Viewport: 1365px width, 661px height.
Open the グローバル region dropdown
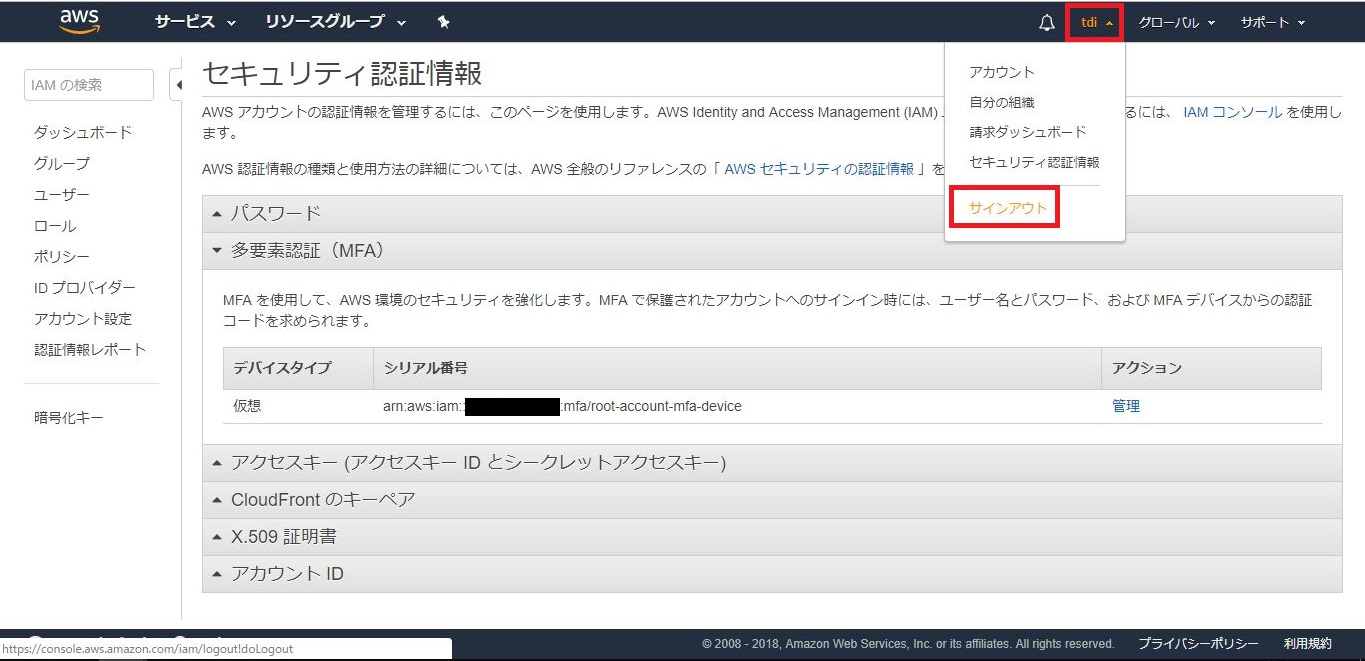[1176, 23]
